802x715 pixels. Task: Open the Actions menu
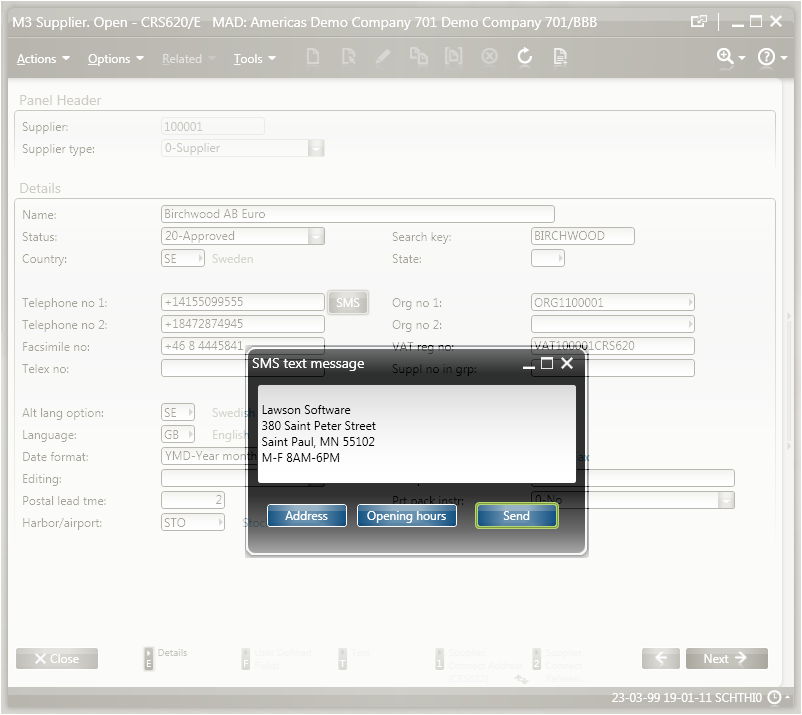point(43,59)
